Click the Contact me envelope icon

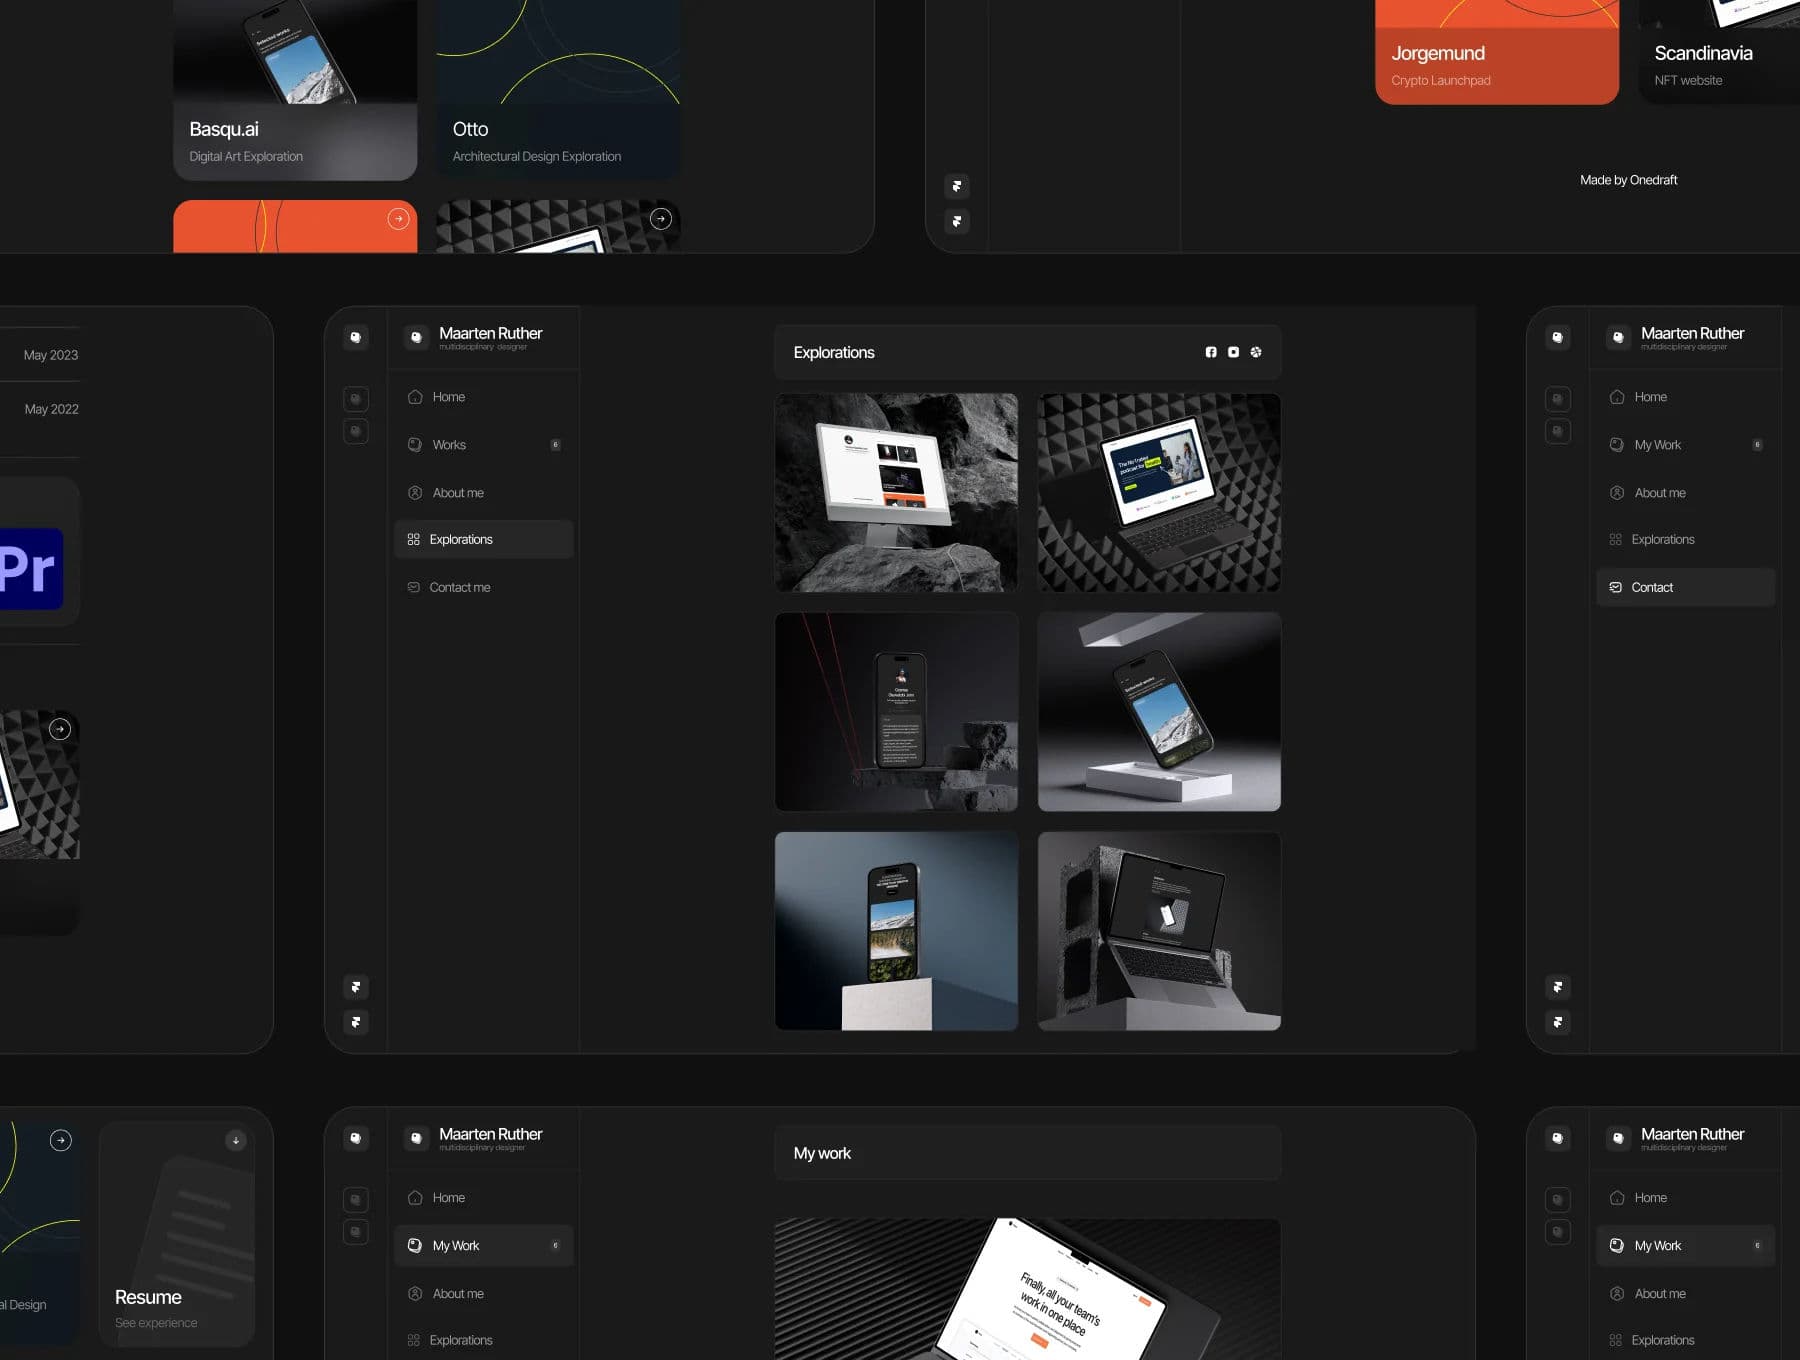[413, 587]
